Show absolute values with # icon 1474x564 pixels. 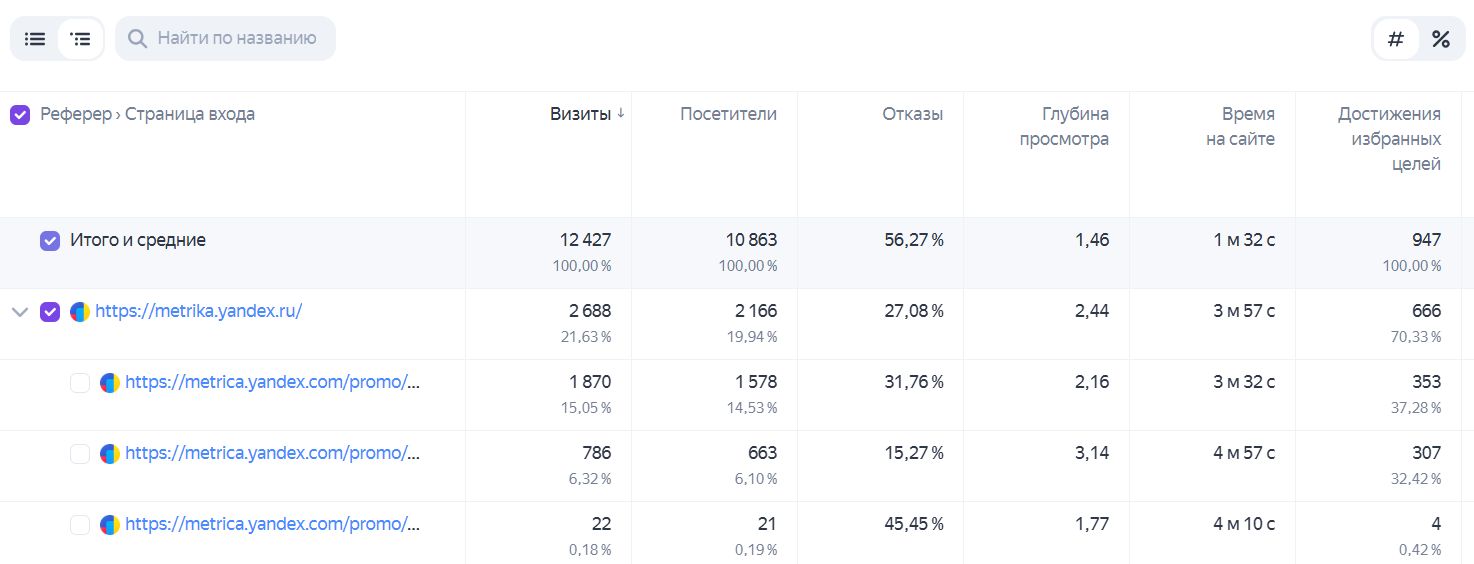[x=1396, y=39]
